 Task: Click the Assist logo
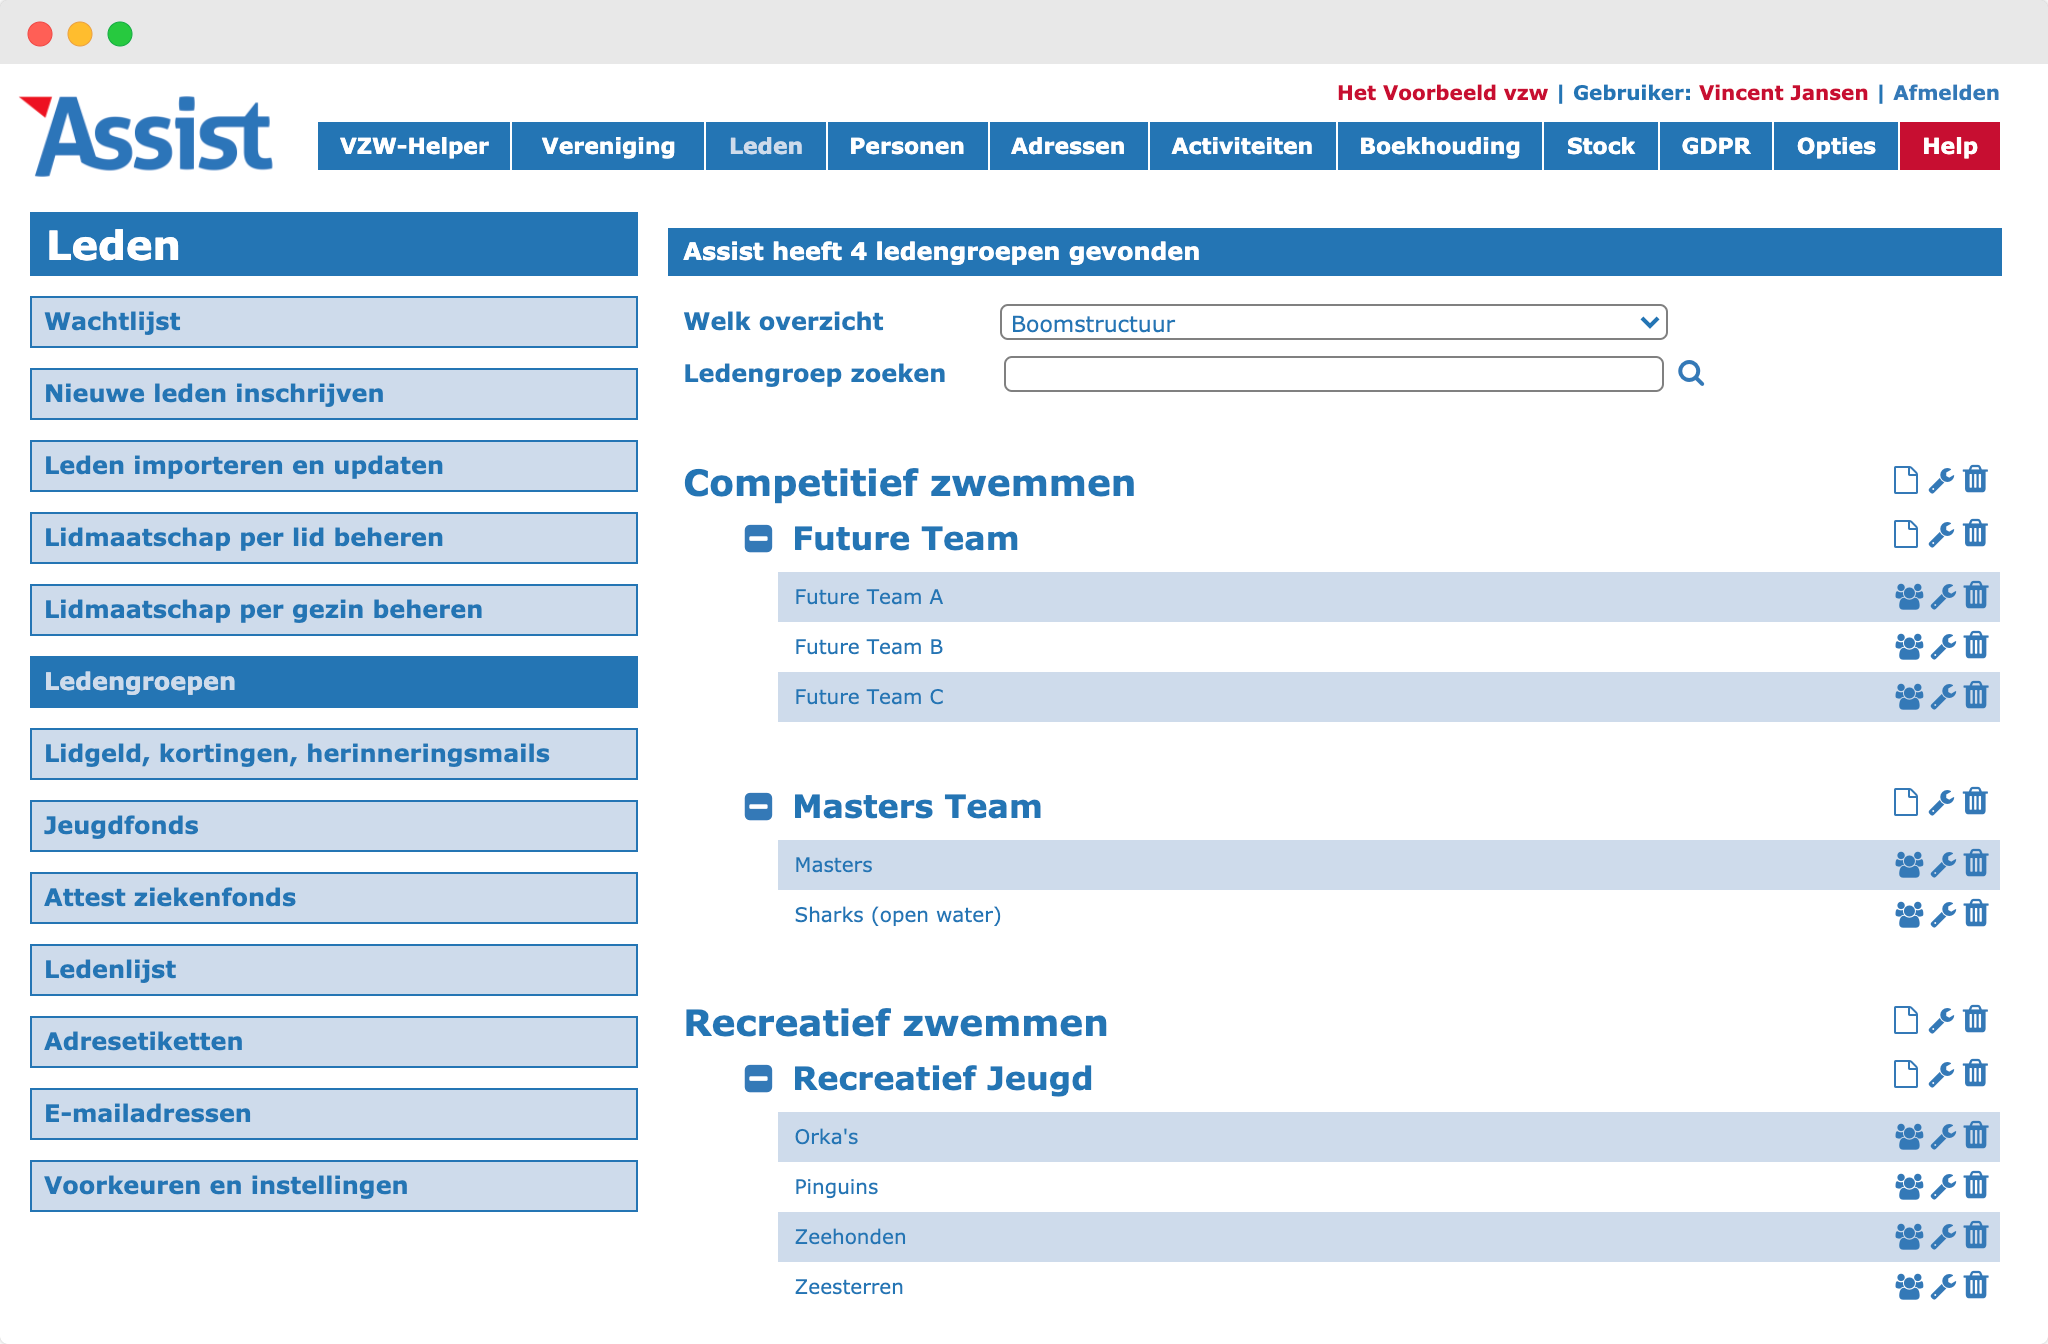146,136
